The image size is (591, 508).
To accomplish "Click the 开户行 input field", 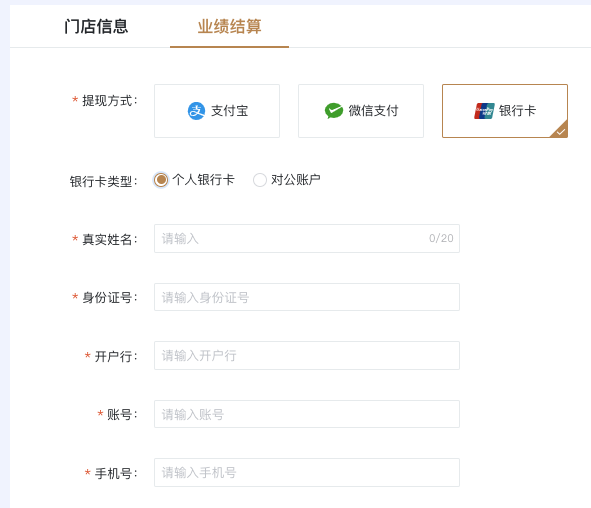I will tap(307, 355).
